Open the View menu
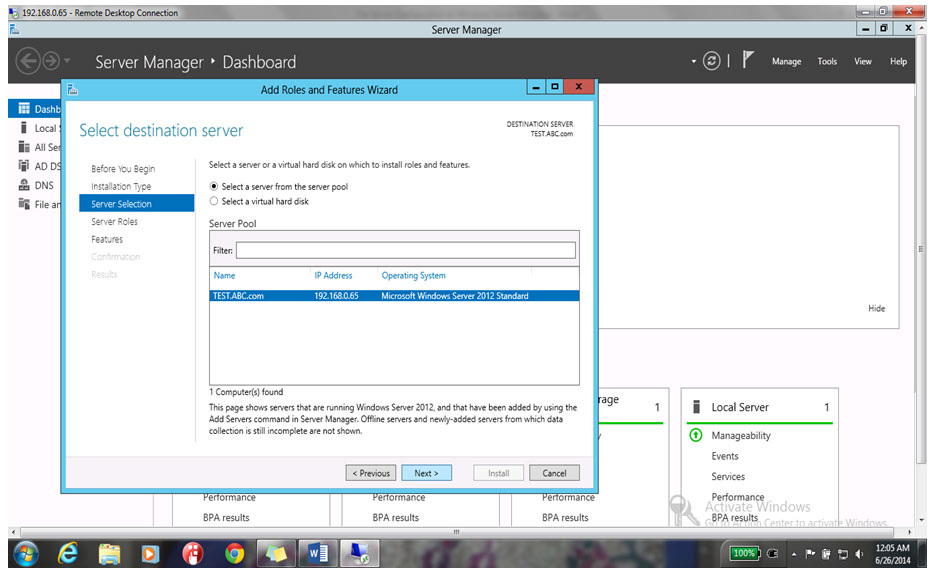This screenshot has height=578, width=936. click(x=863, y=62)
